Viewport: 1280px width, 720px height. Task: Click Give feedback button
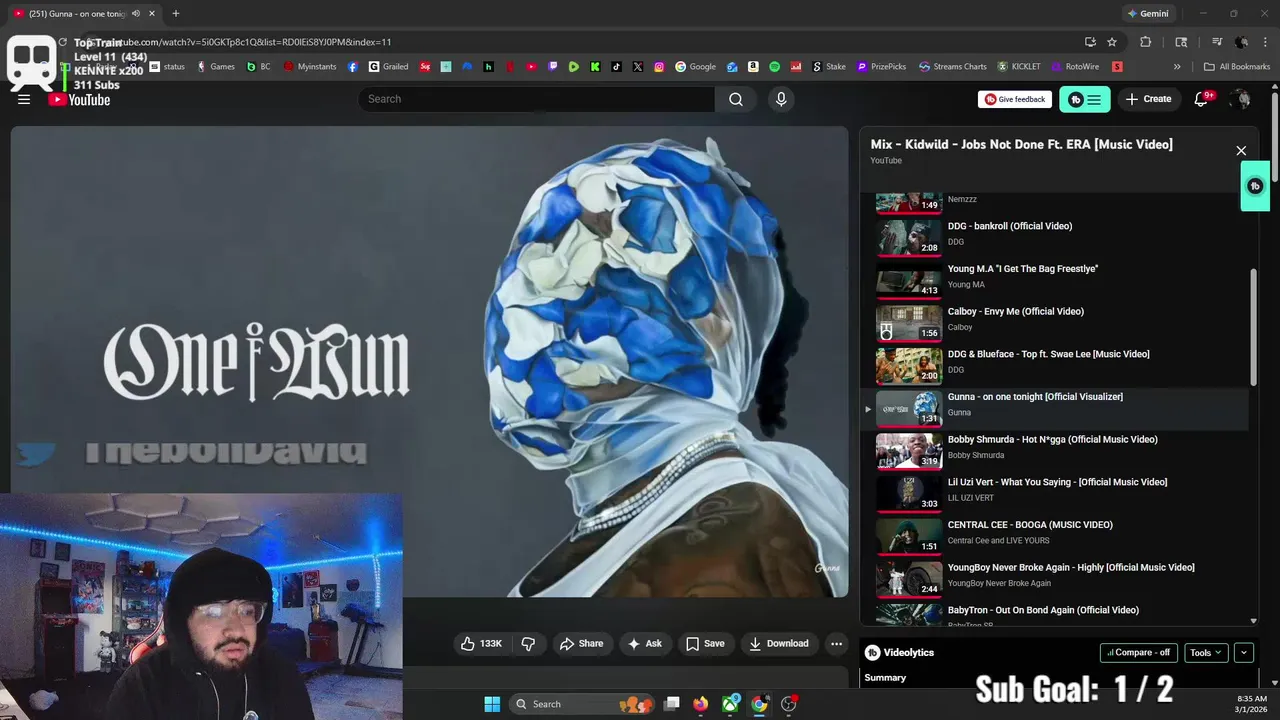coord(1015,99)
